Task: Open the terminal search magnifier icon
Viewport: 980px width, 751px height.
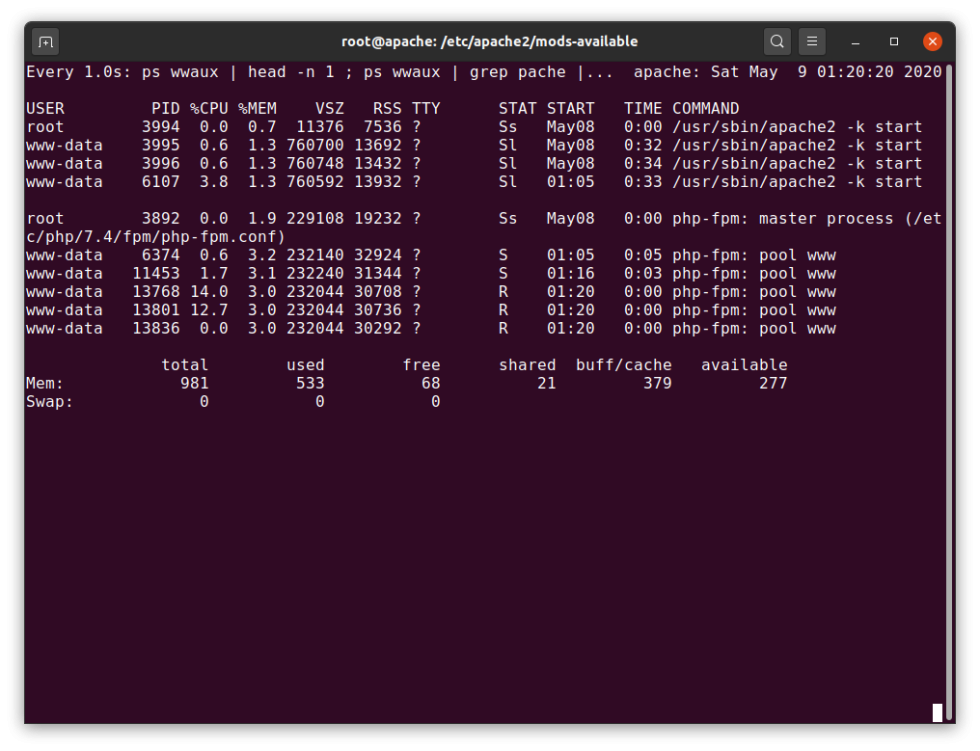Action: click(777, 41)
